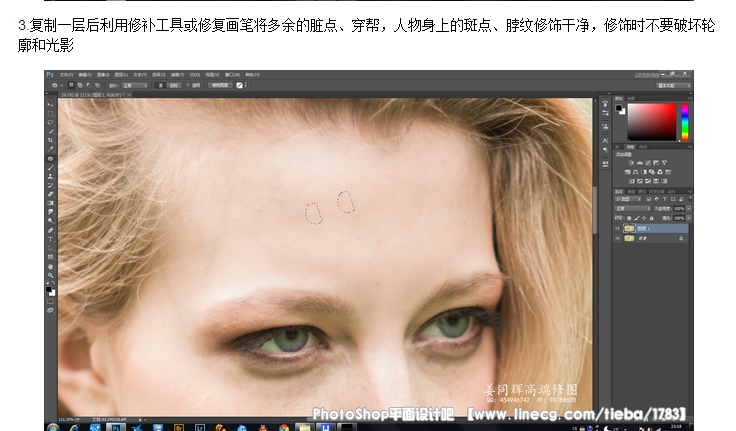Screen dimensions: 736x431
Task: Click the Destination button in options bar
Action: [174, 85]
